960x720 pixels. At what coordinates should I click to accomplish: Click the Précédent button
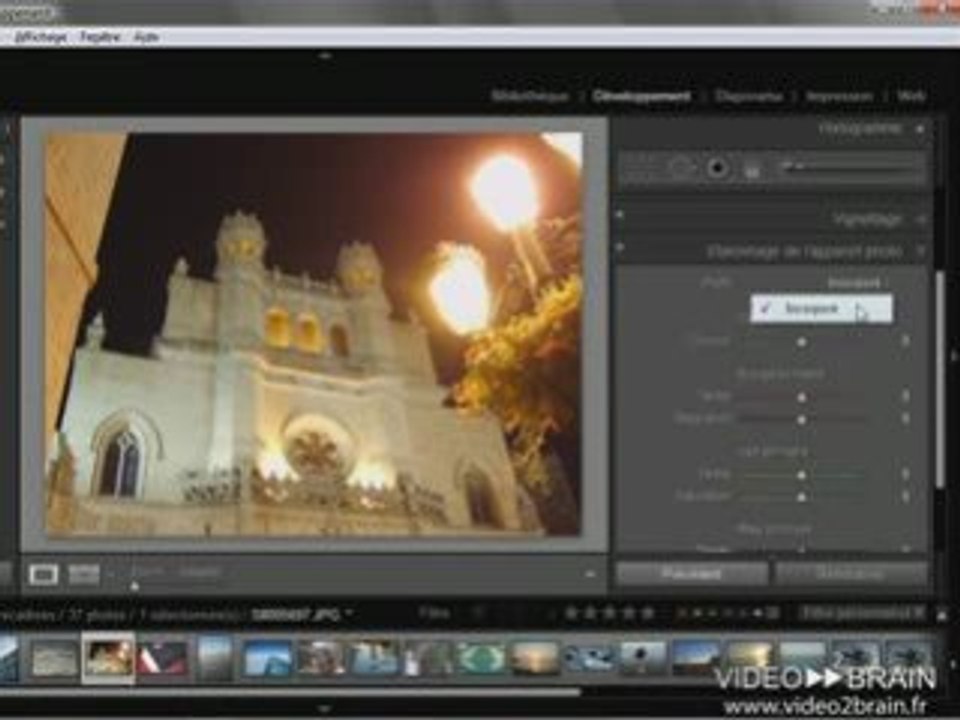pyautogui.click(x=692, y=574)
